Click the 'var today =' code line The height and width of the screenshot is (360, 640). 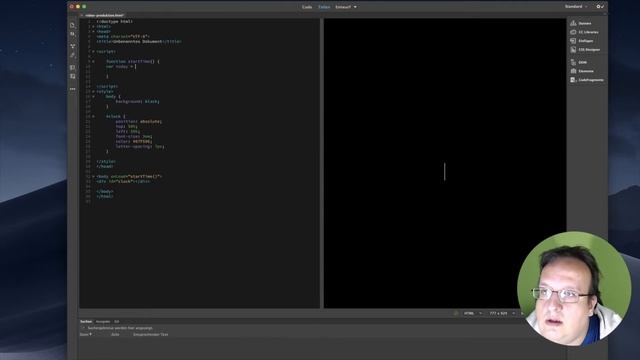[121, 67]
